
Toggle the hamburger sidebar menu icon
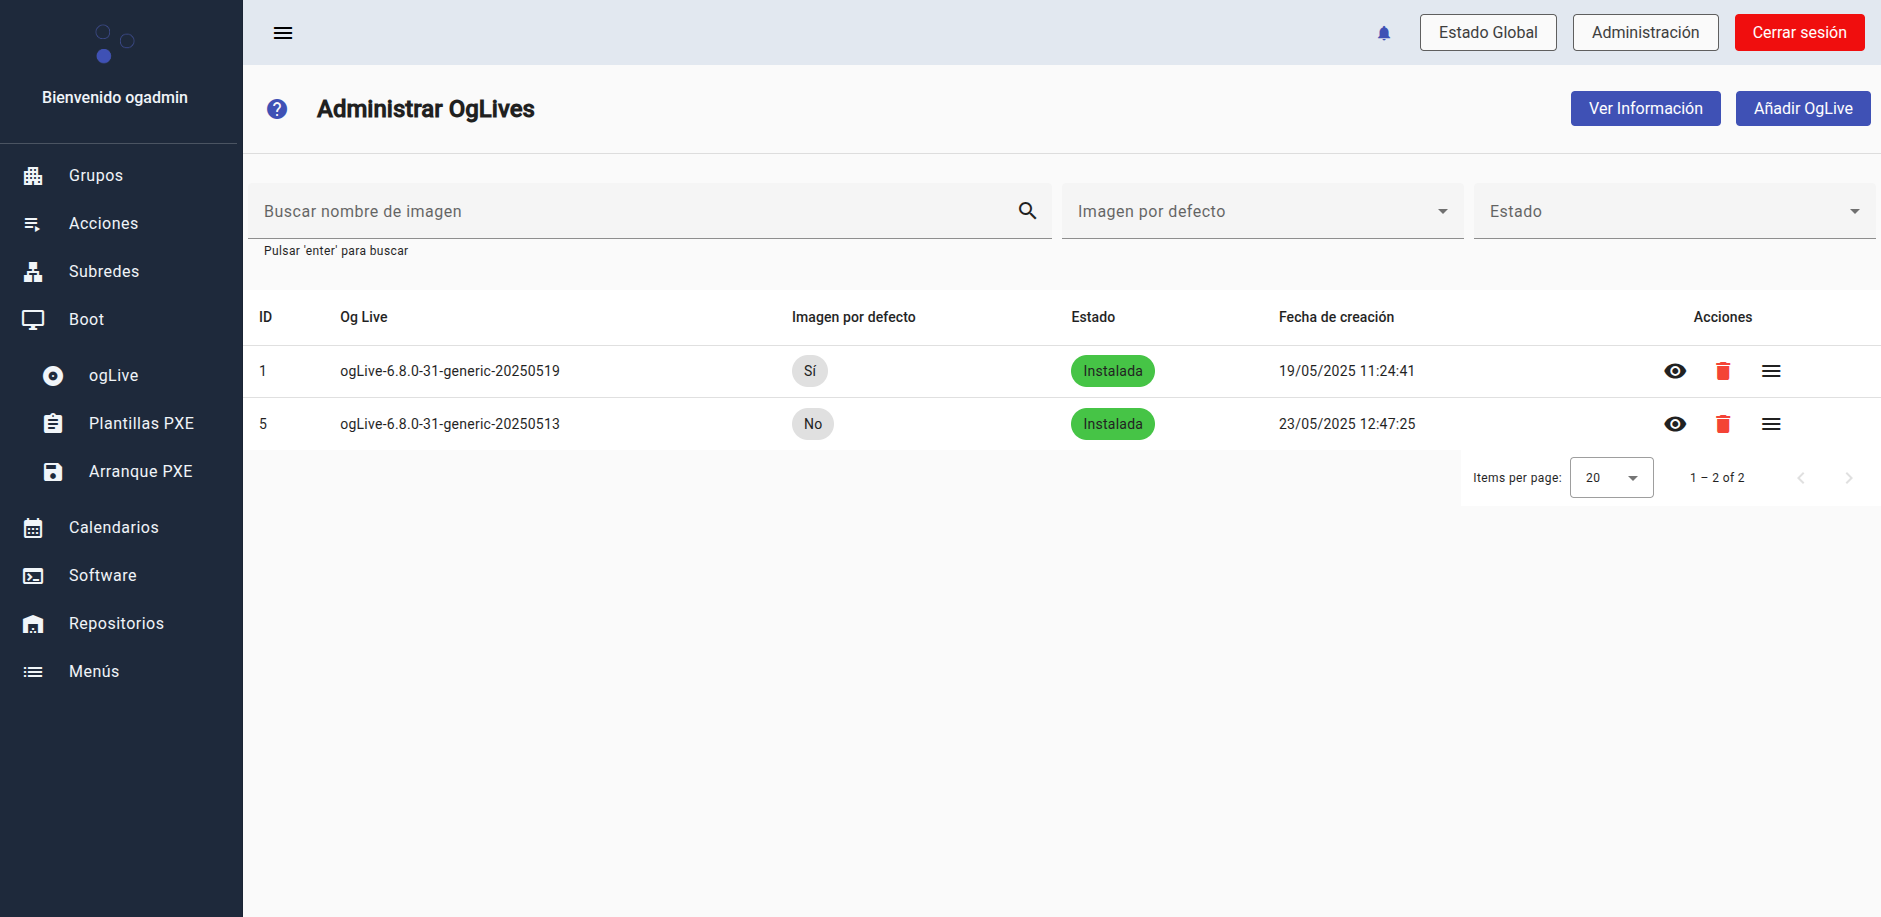[x=283, y=33]
